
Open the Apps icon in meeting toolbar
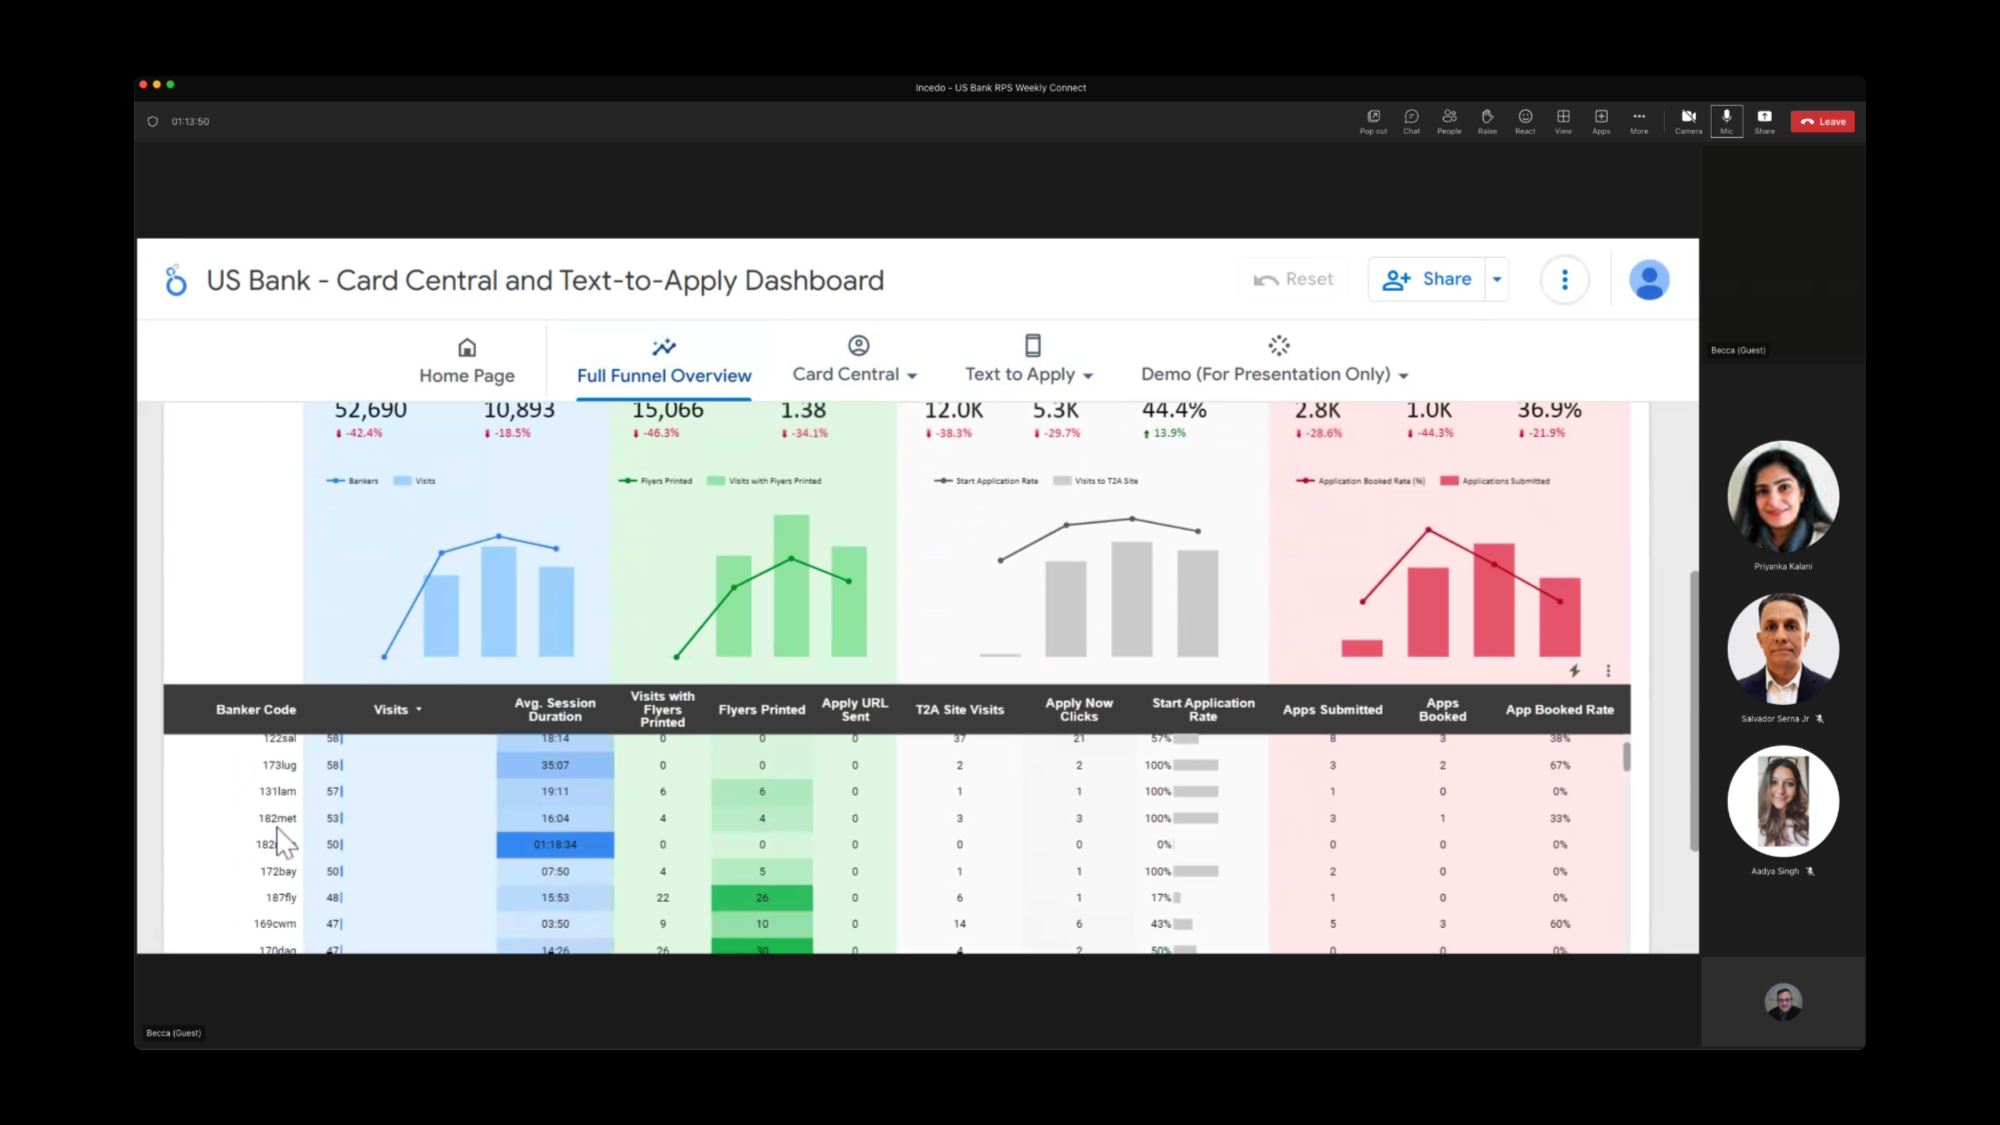pyautogui.click(x=1601, y=120)
